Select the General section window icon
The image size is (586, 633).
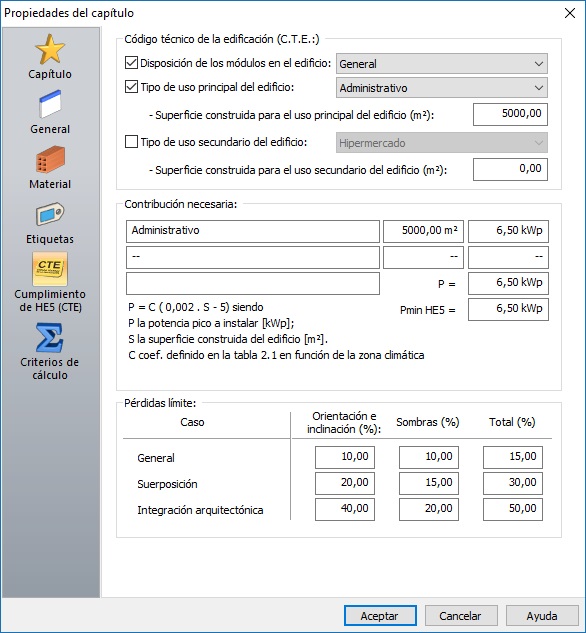point(50,104)
